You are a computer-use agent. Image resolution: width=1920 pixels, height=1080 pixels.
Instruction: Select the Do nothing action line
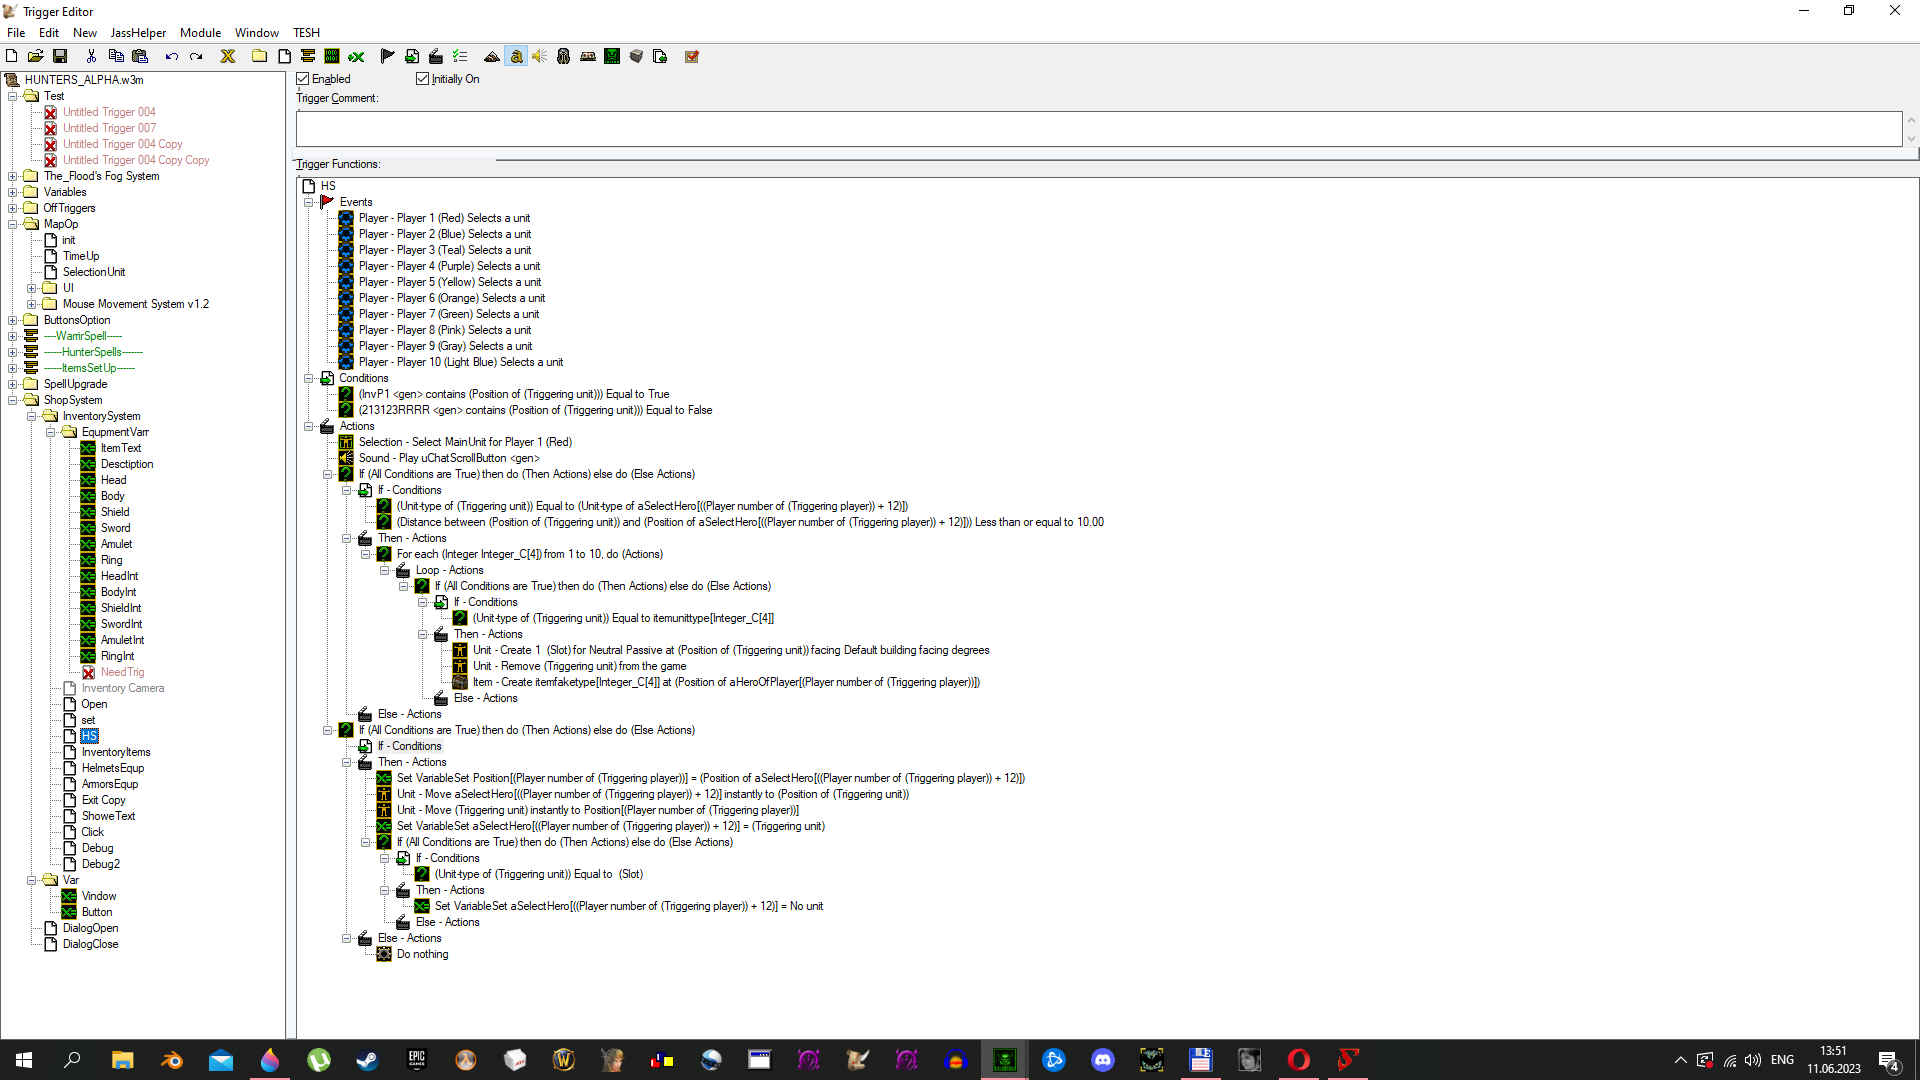422,954
